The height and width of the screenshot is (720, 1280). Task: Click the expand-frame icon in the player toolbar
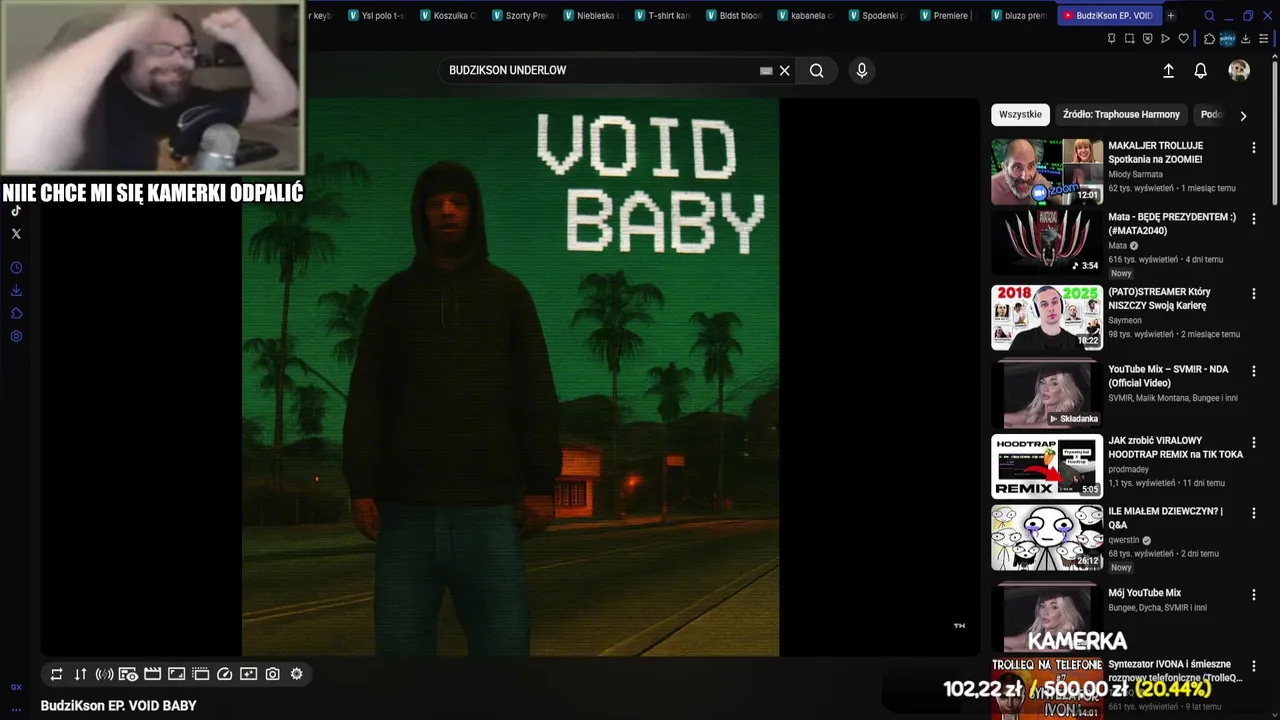(x=176, y=674)
